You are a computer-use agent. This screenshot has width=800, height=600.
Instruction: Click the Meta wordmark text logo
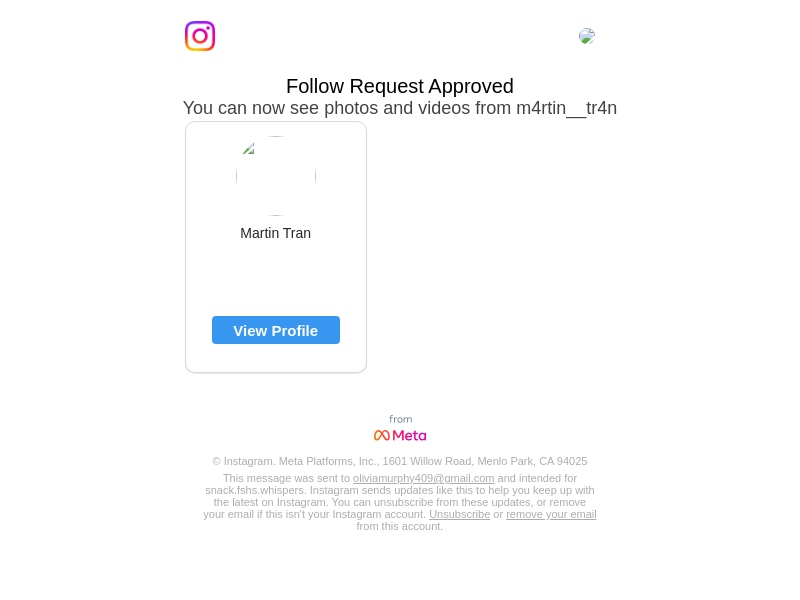pos(409,435)
